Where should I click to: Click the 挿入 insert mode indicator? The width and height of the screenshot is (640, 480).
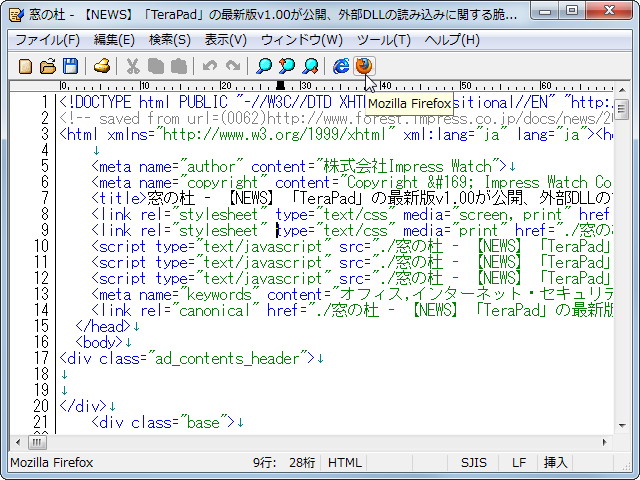click(x=555, y=462)
